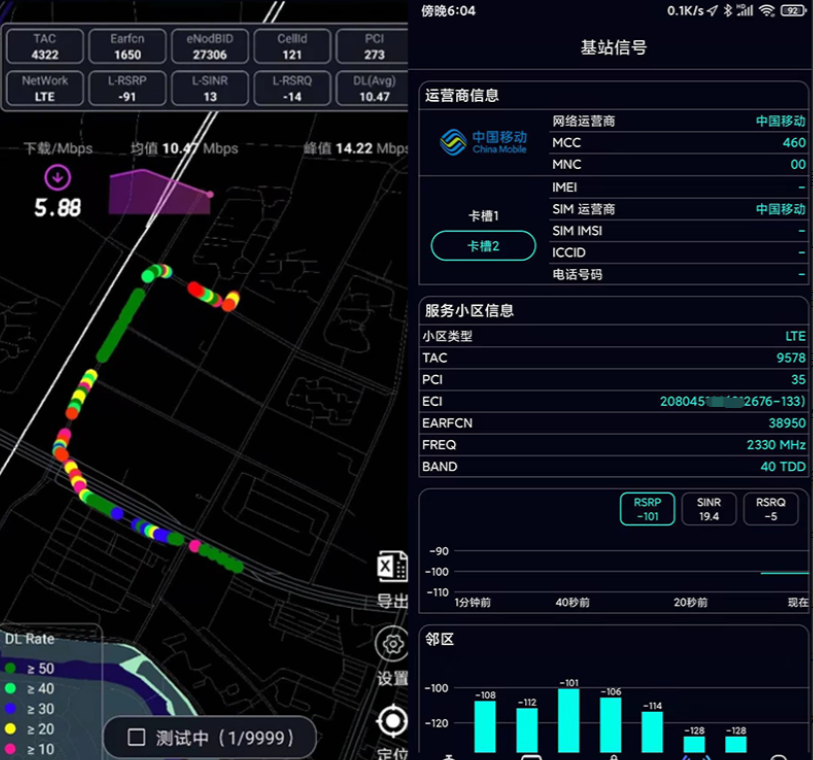Select the RSRP -101 metric tab
Viewport: 813px width, 760px height.
click(x=648, y=509)
